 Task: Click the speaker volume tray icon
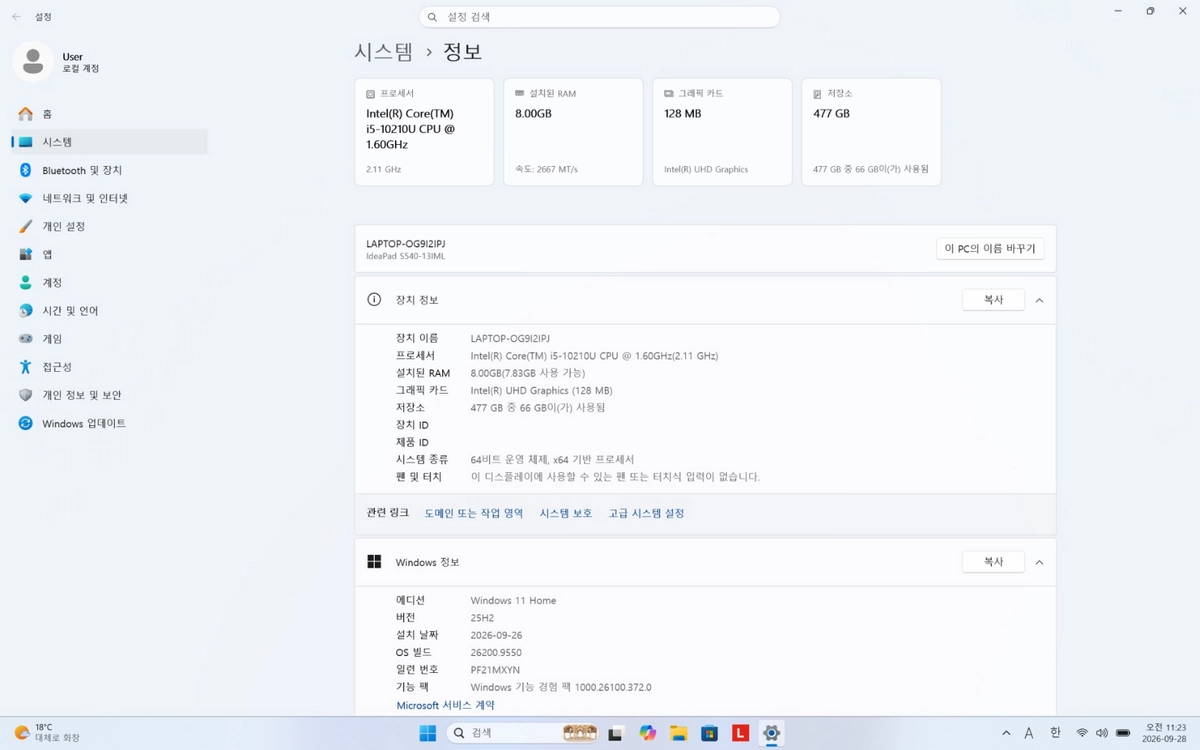[x=1102, y=733]
